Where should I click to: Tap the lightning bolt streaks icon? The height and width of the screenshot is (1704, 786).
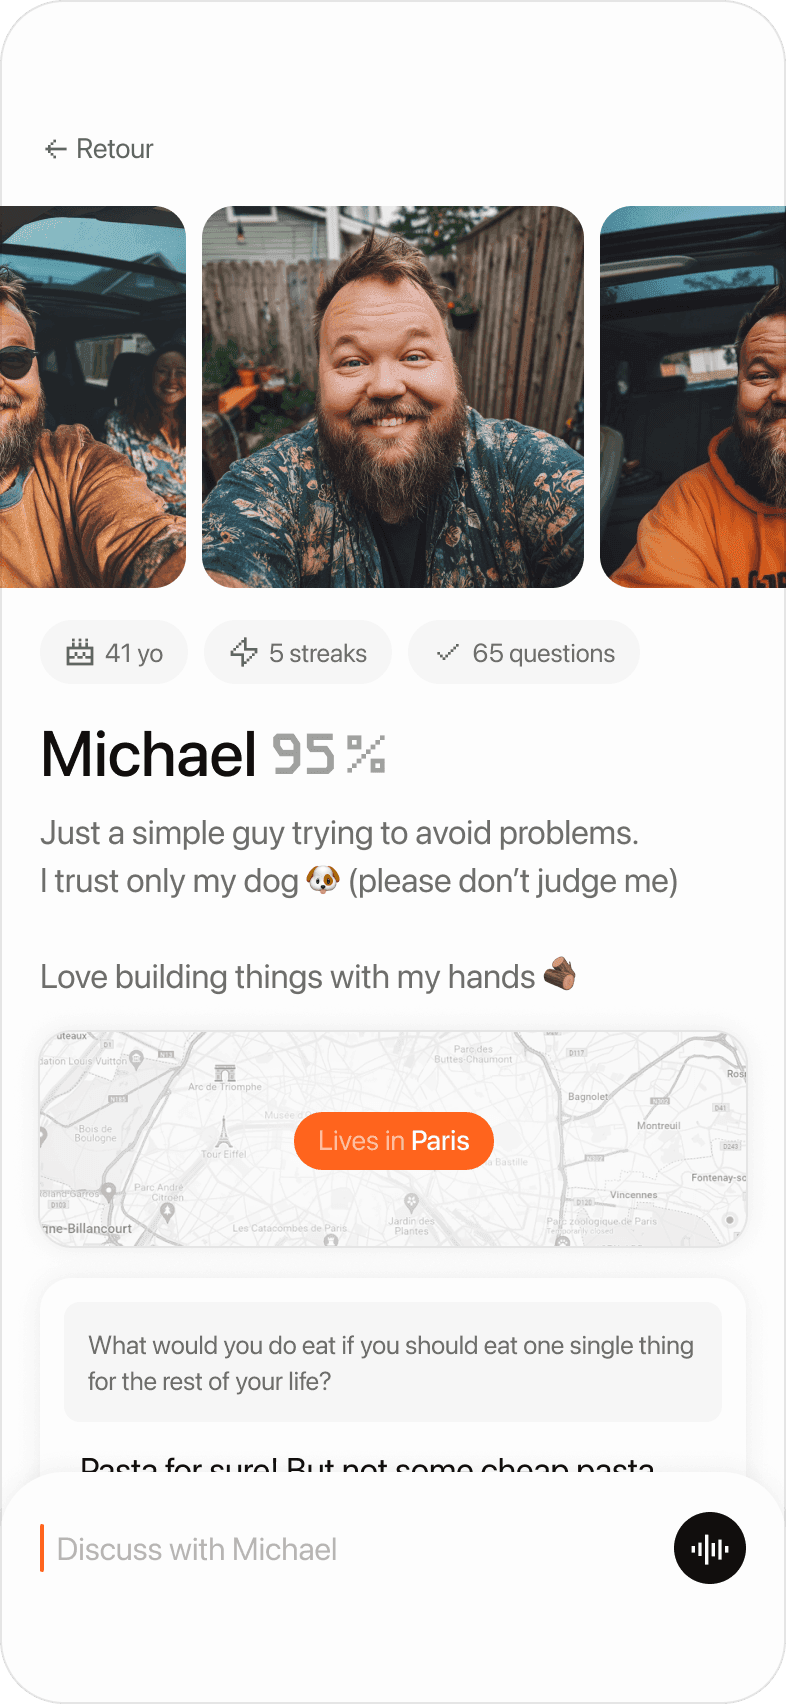click(244, 652)
